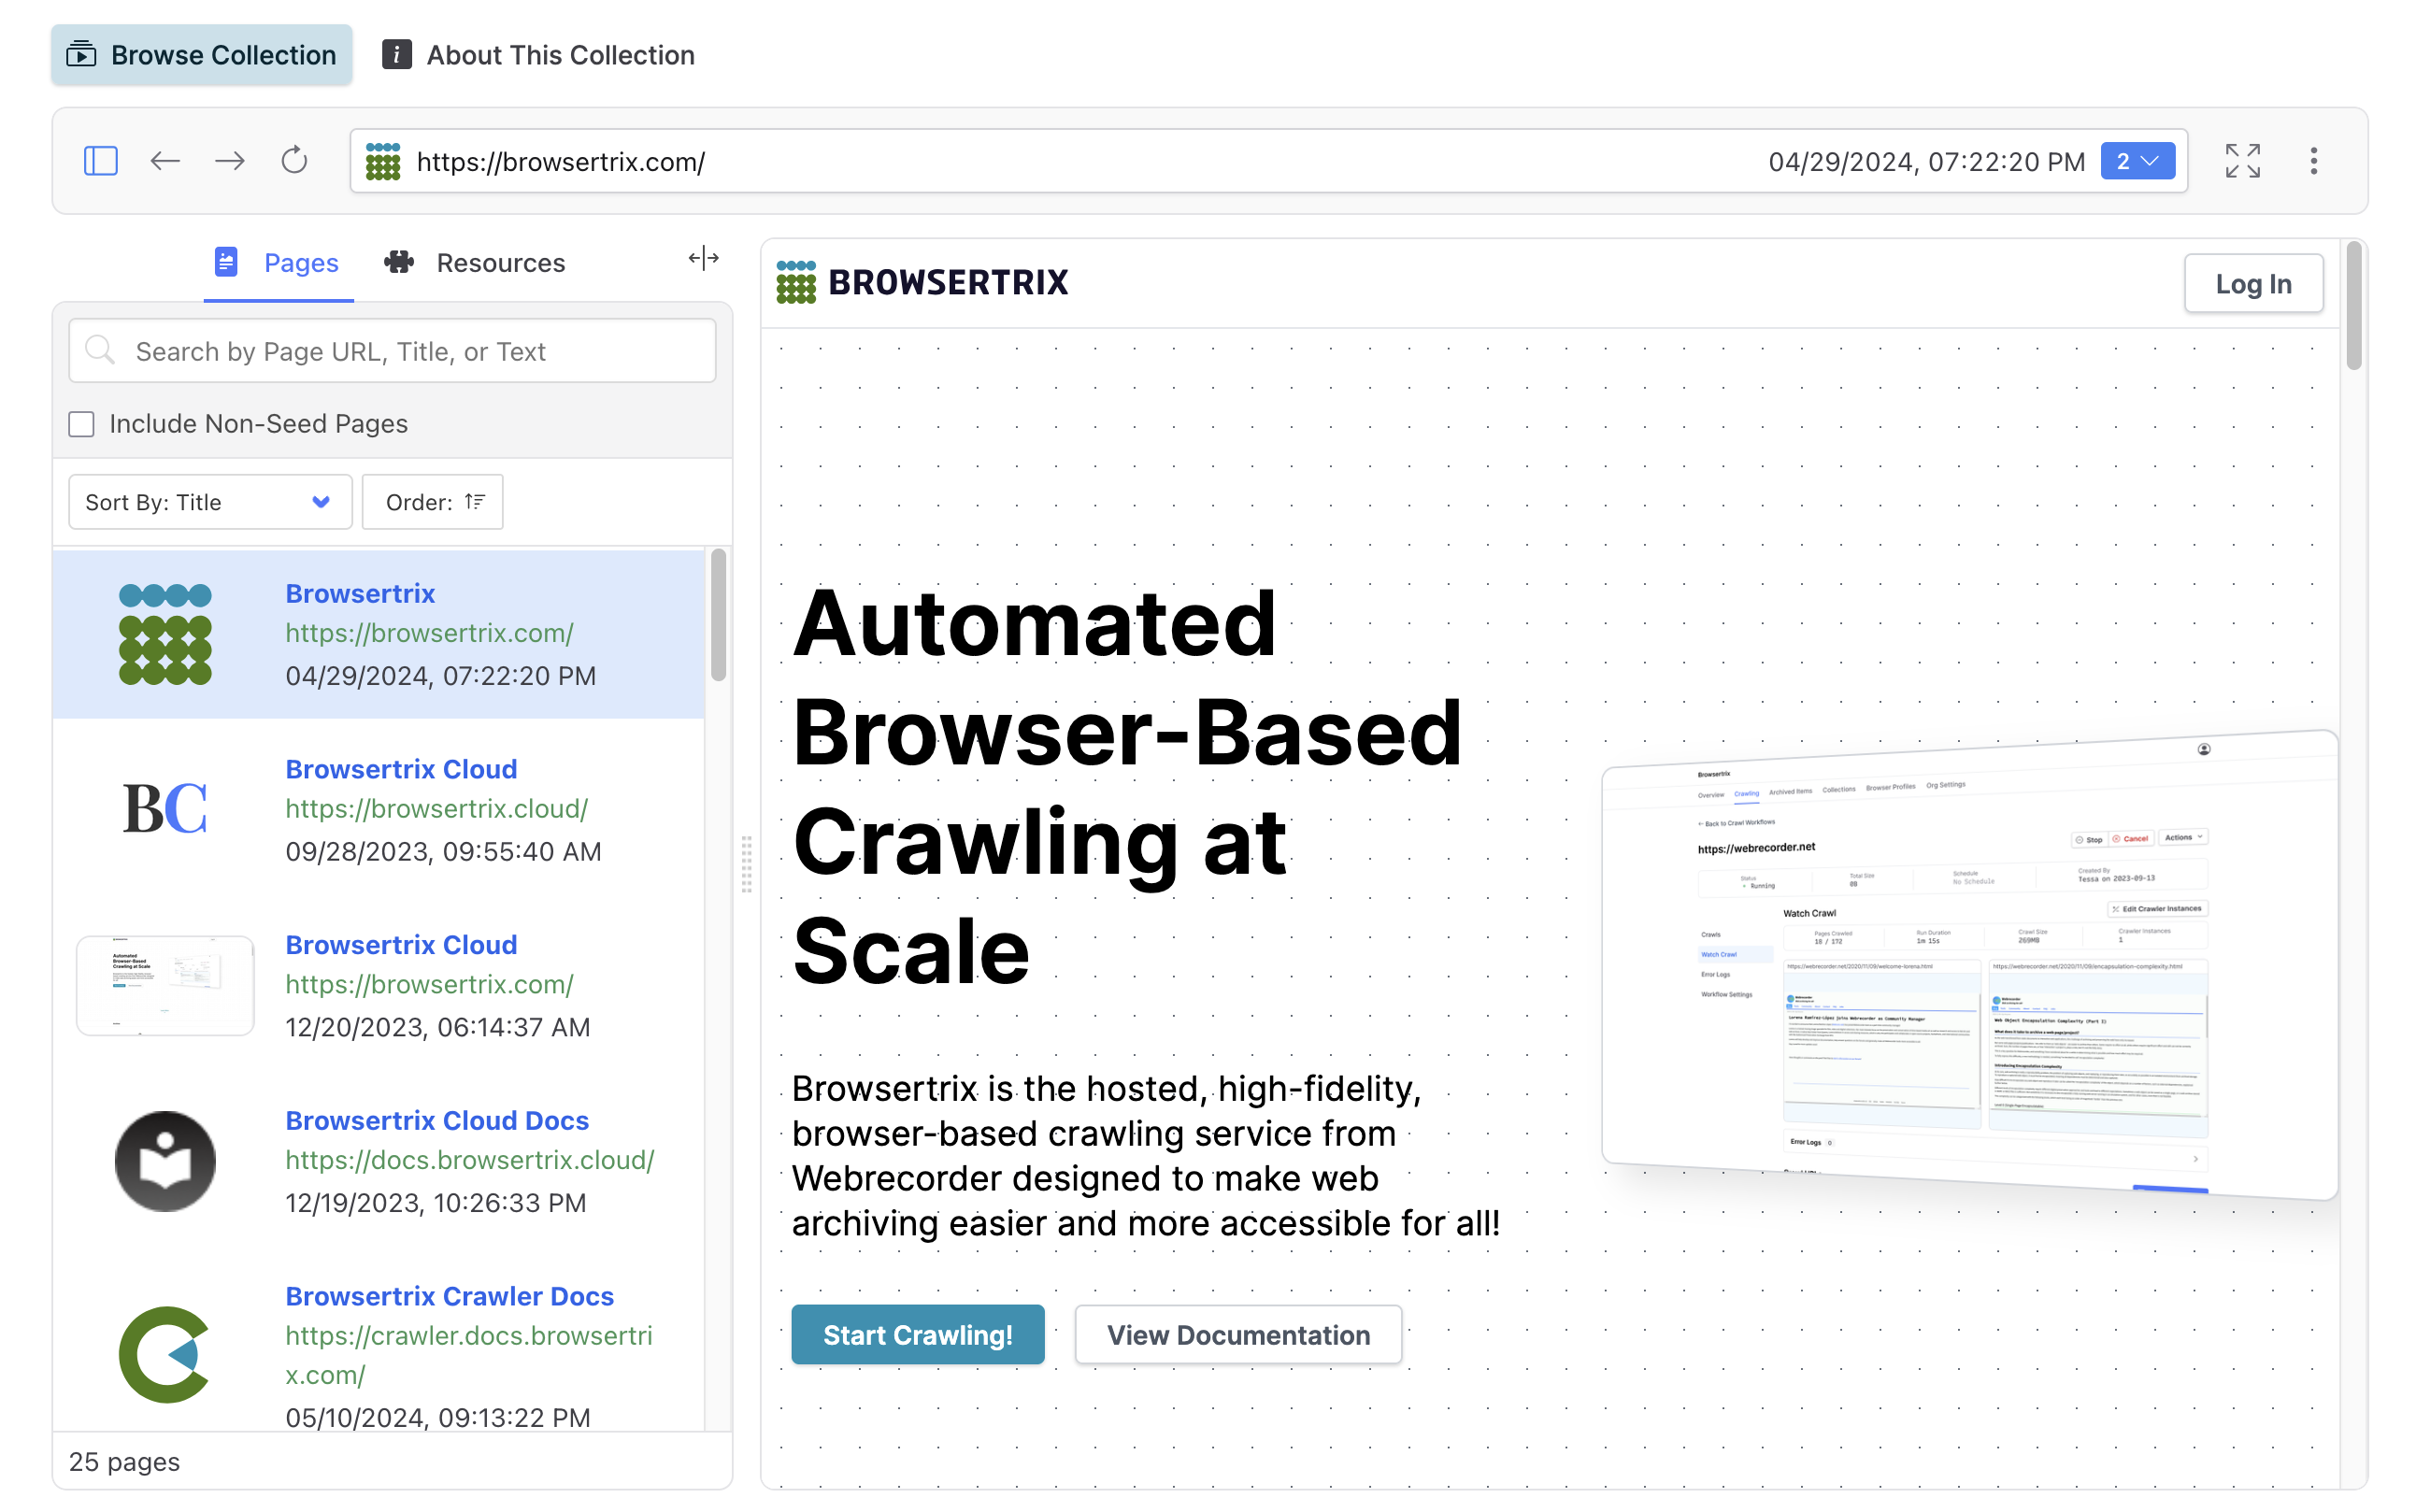Viewport: 2416px width, 1512px height.
Task: Click the Log In button
Action: 2253,283
